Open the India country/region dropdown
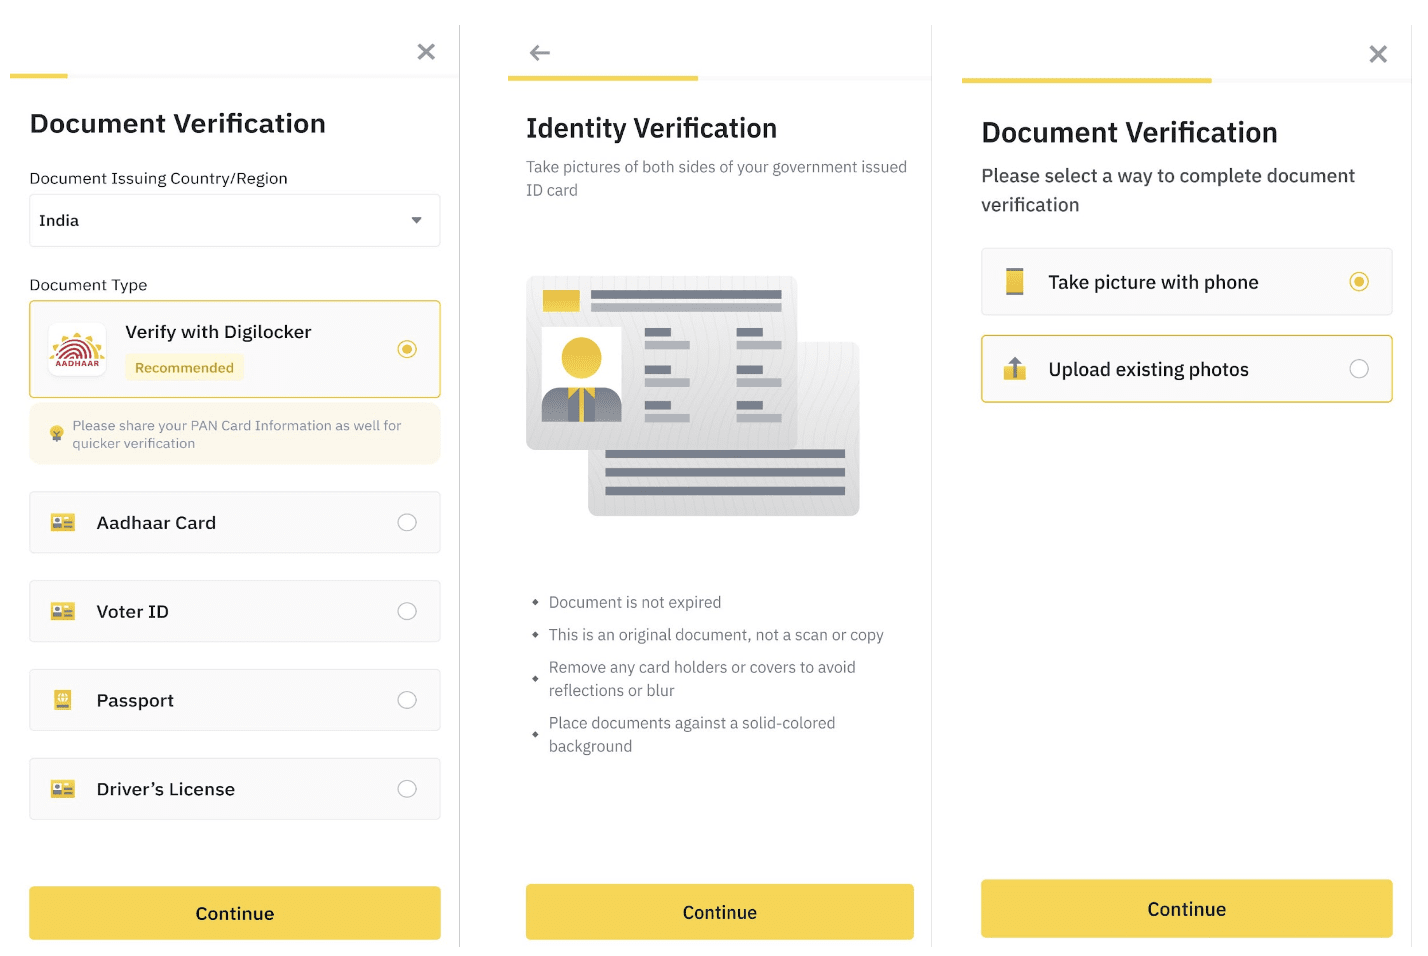 pos(234,220)
